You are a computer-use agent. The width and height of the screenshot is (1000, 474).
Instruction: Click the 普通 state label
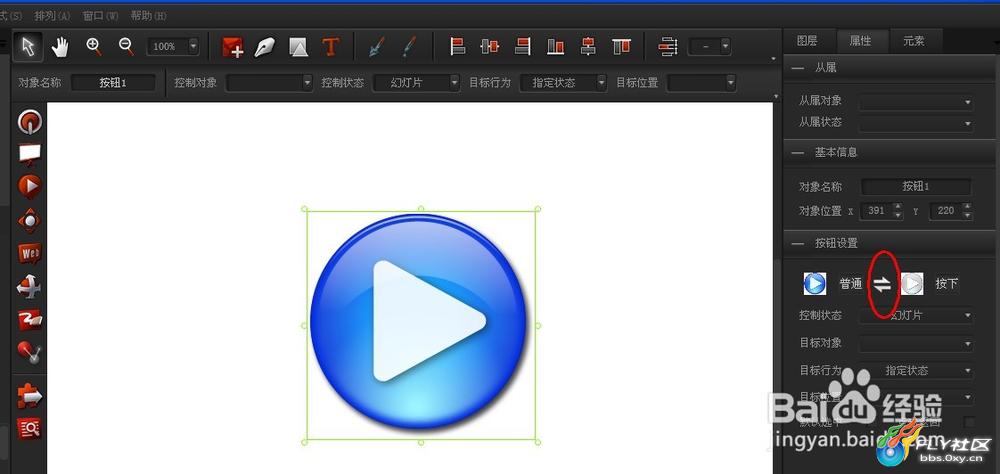850,284
